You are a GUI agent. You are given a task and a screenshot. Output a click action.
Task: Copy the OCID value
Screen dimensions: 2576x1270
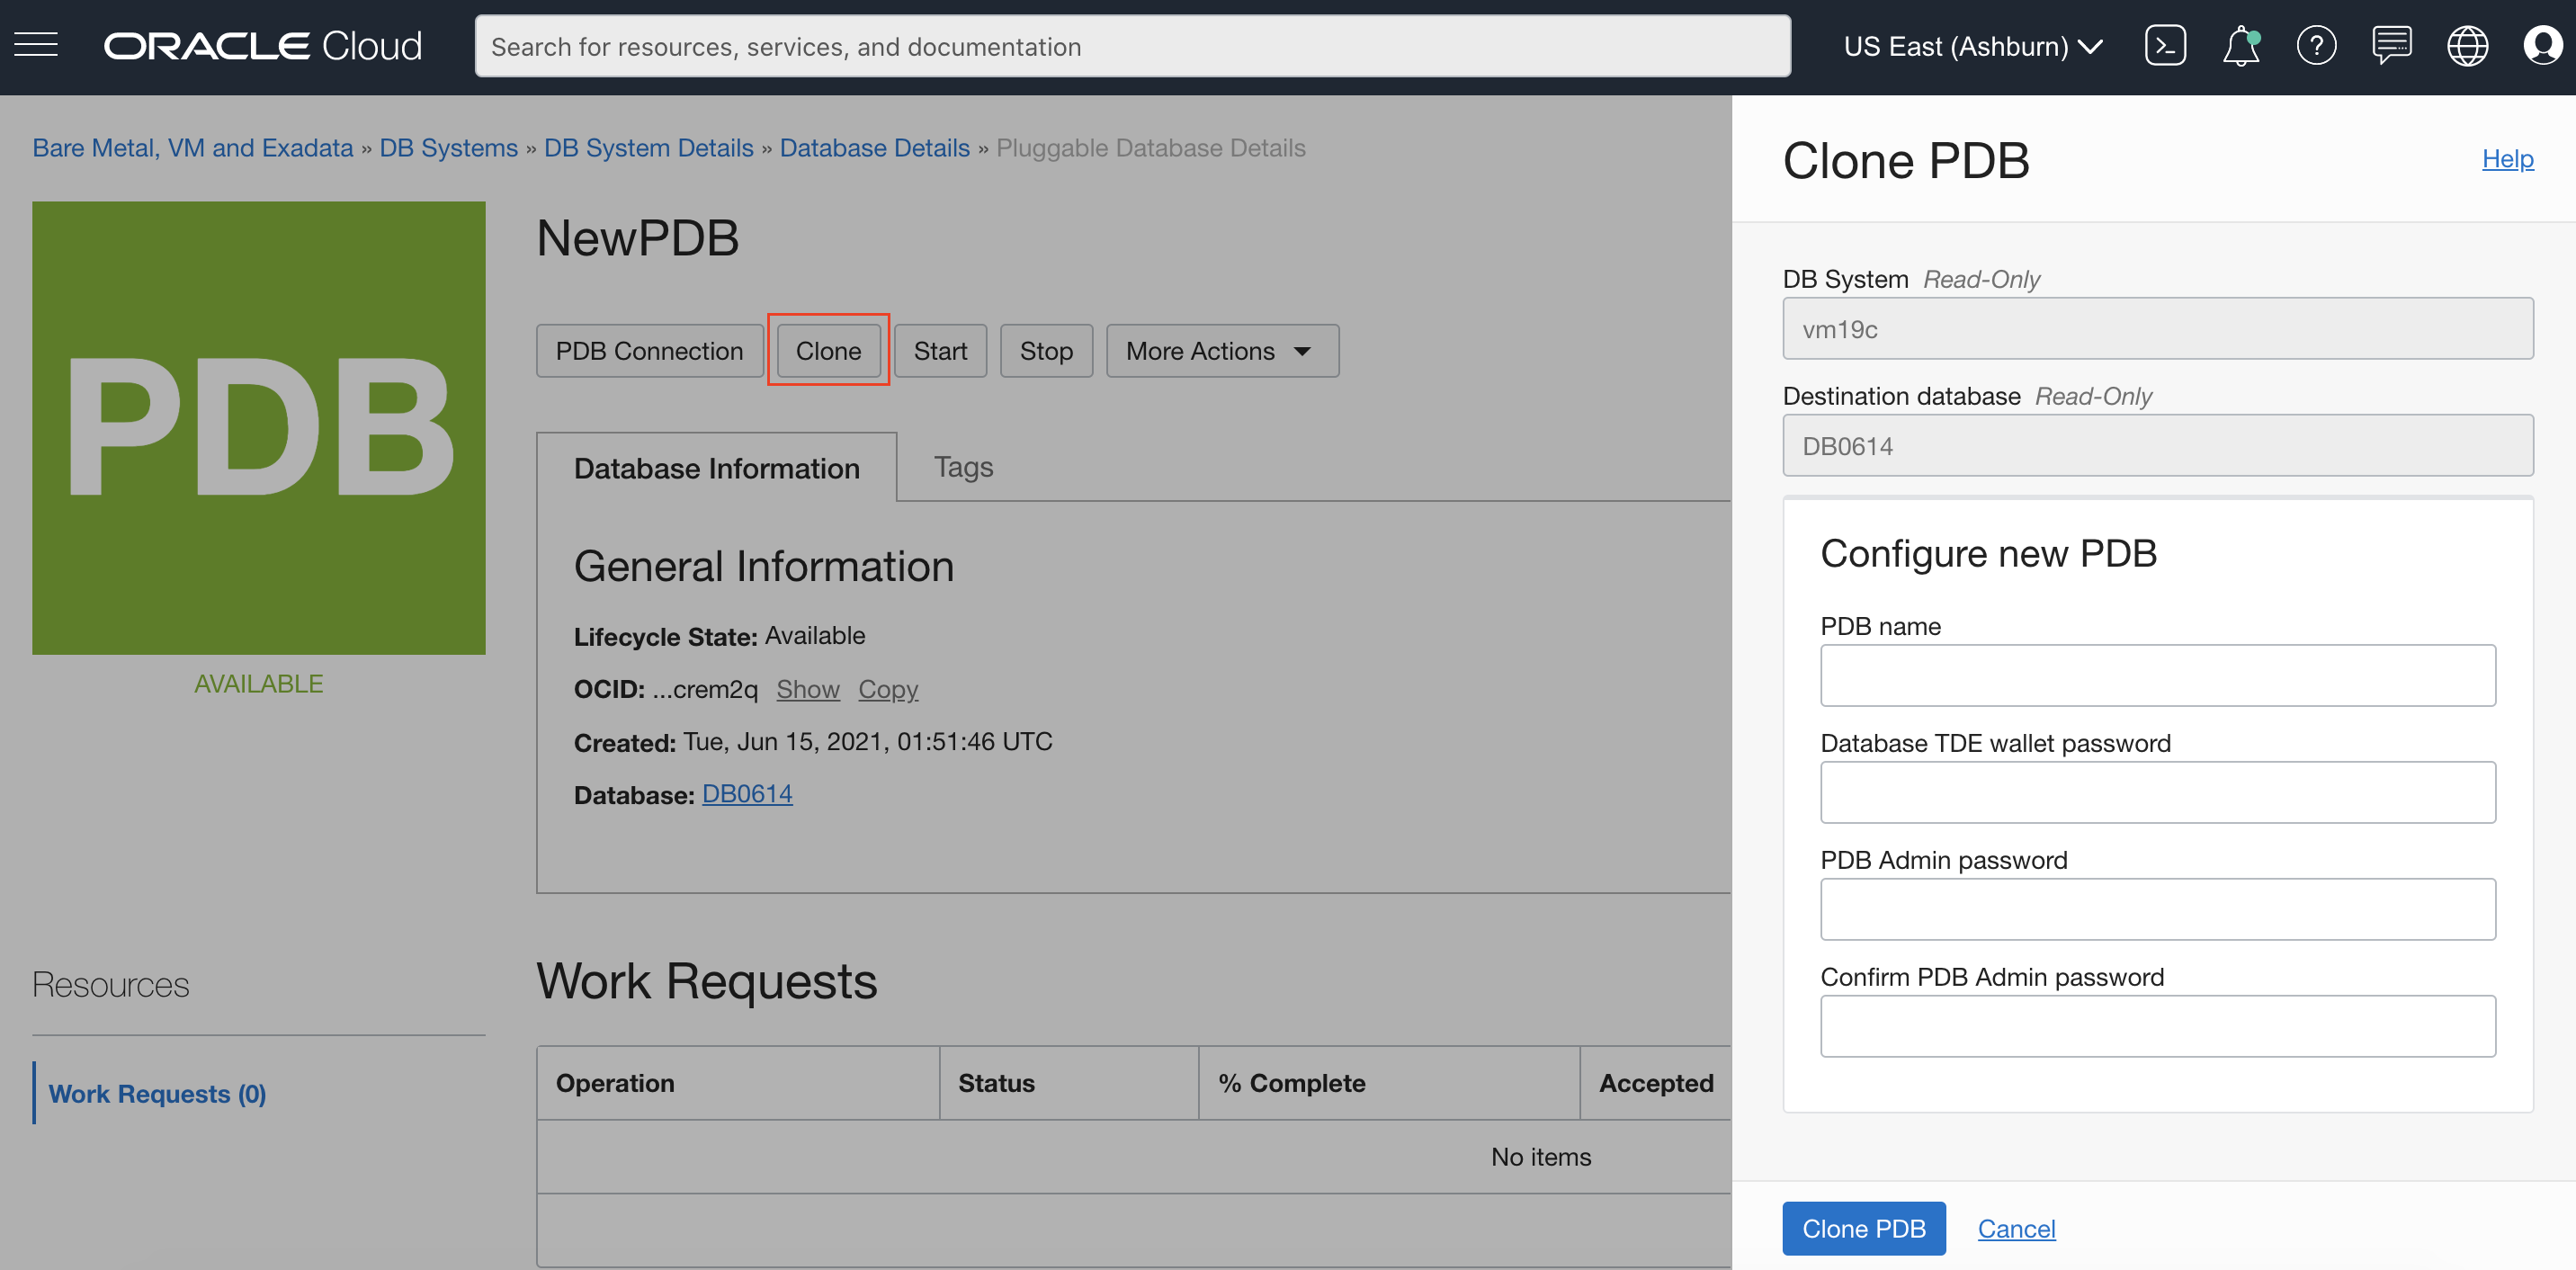887,689
